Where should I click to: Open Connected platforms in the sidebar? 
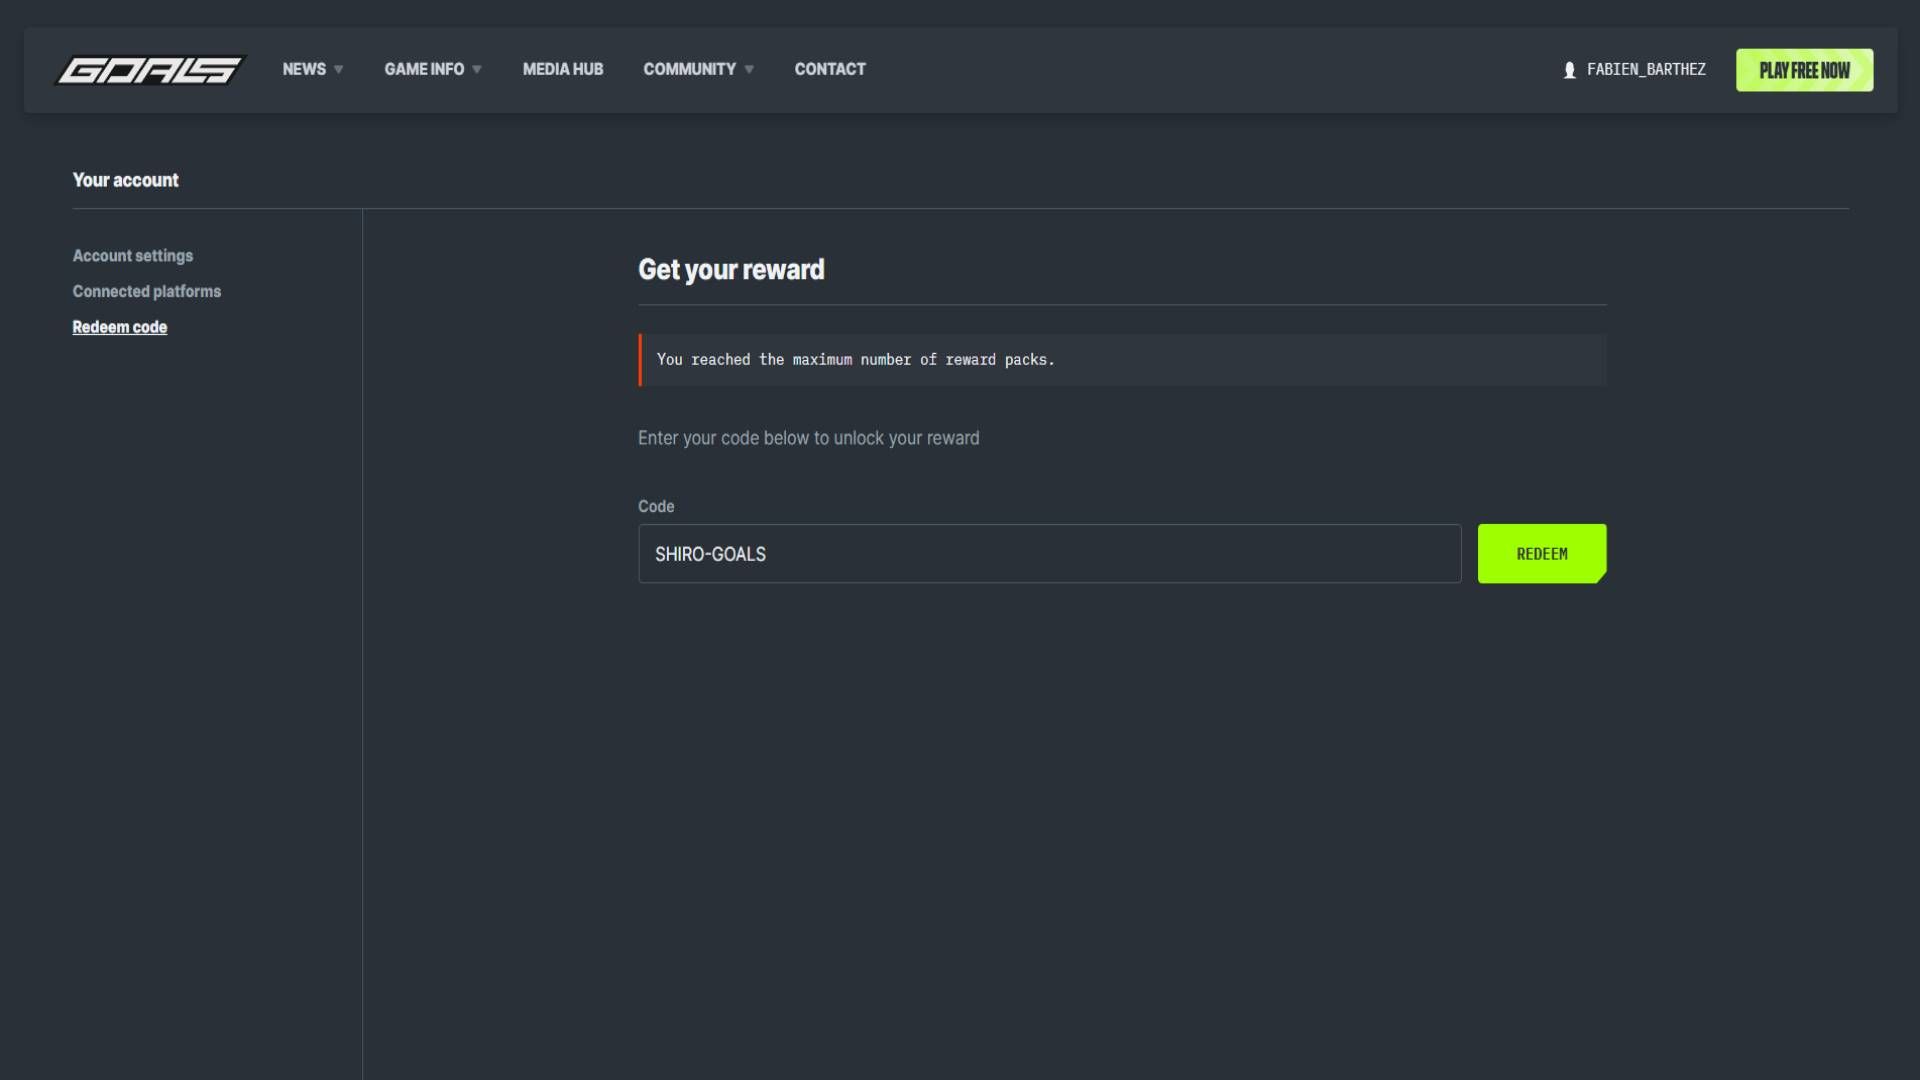tap(147, 291)
